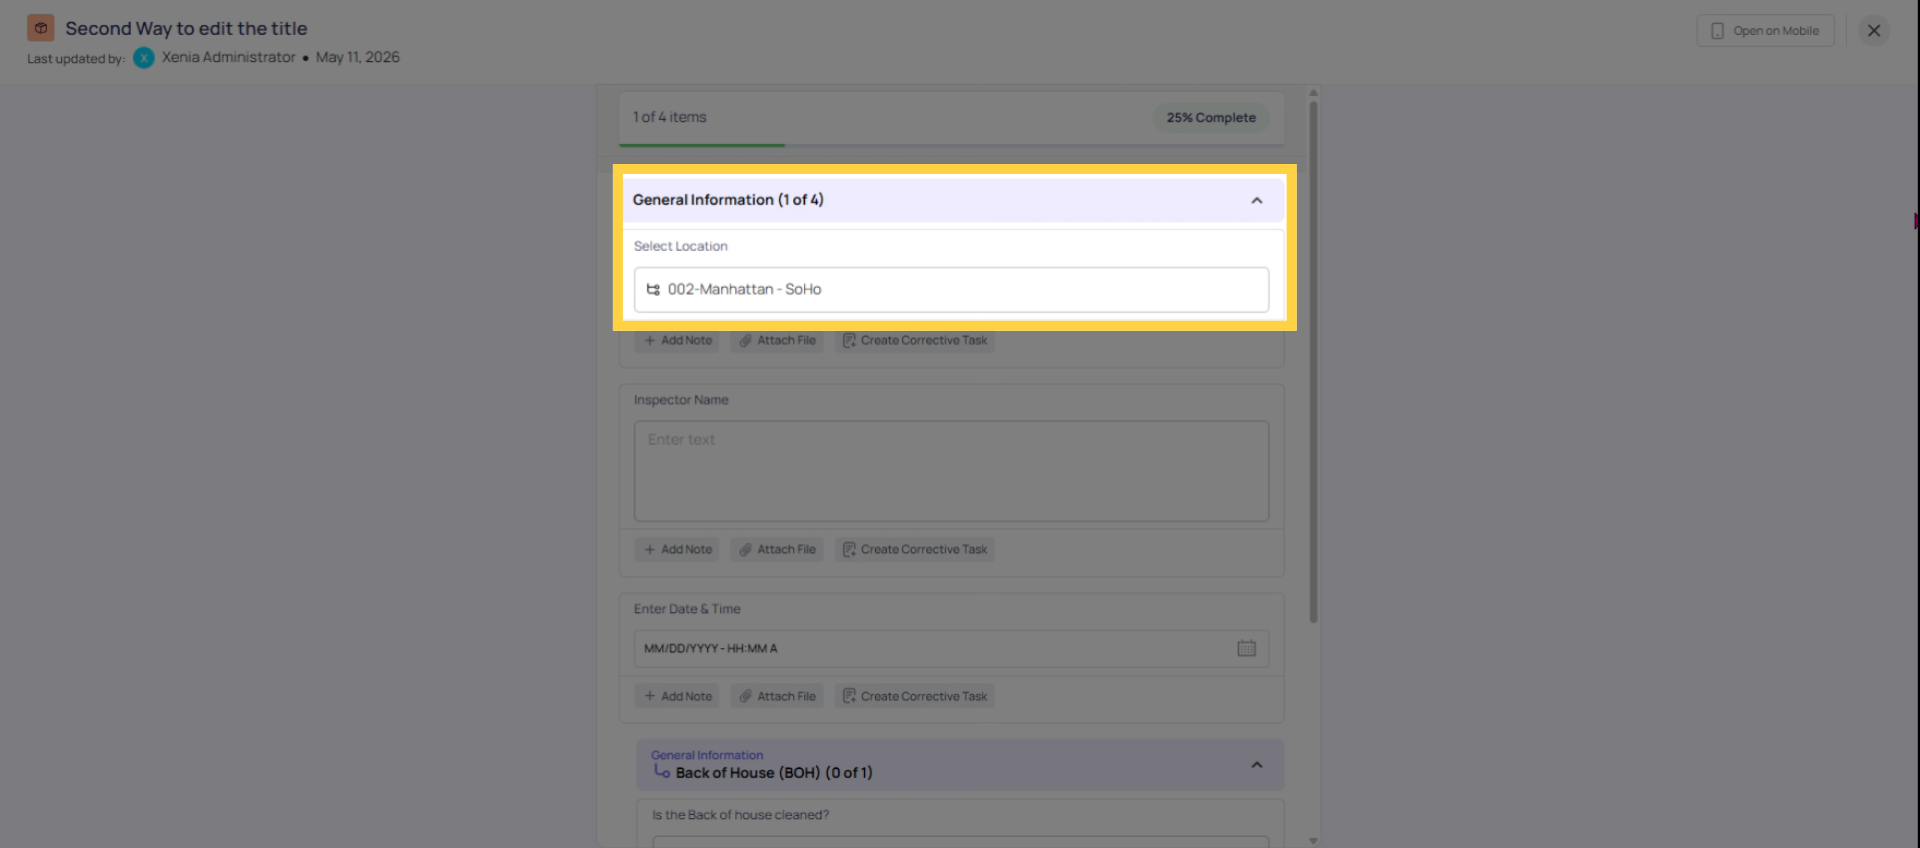This screenshot has width=1920, height=848.
Task: Click the title Second Way to edit the title
Action: (186, 29)
